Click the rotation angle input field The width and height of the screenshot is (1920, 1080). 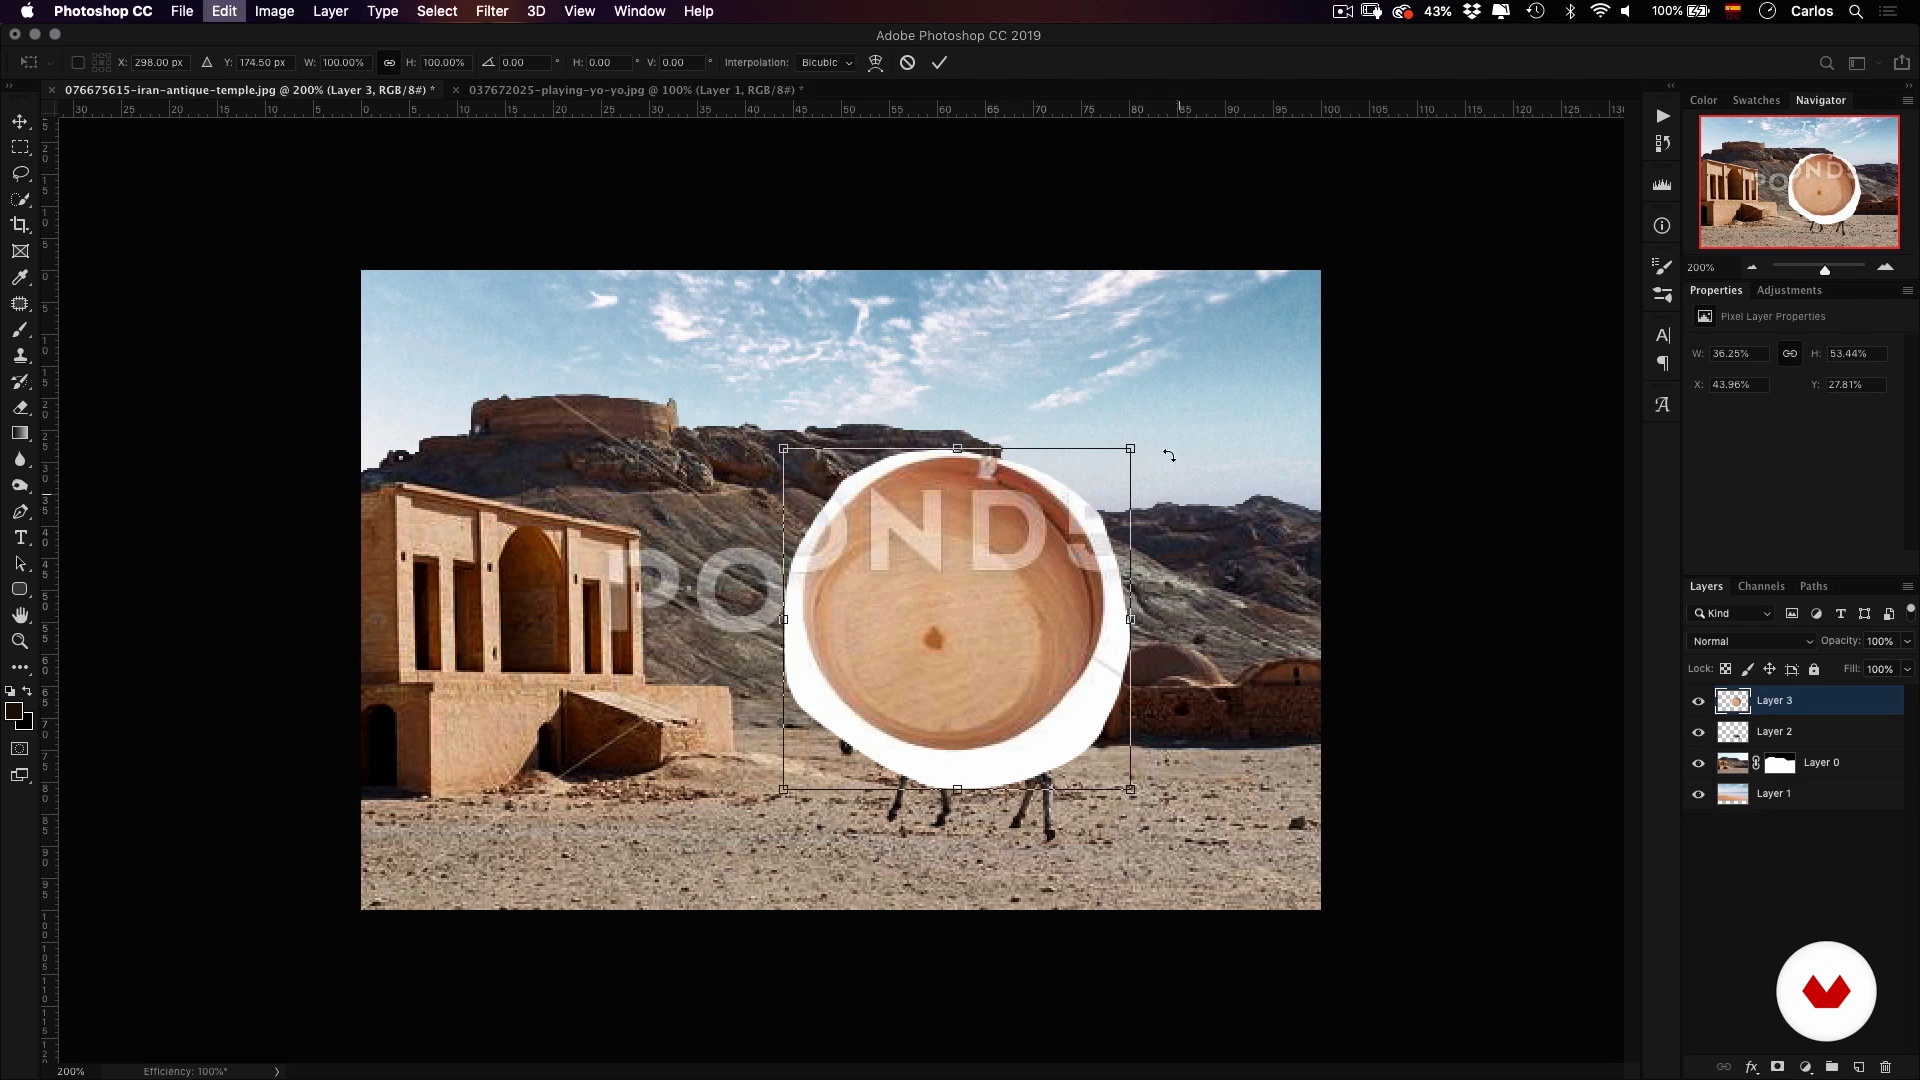524,62
